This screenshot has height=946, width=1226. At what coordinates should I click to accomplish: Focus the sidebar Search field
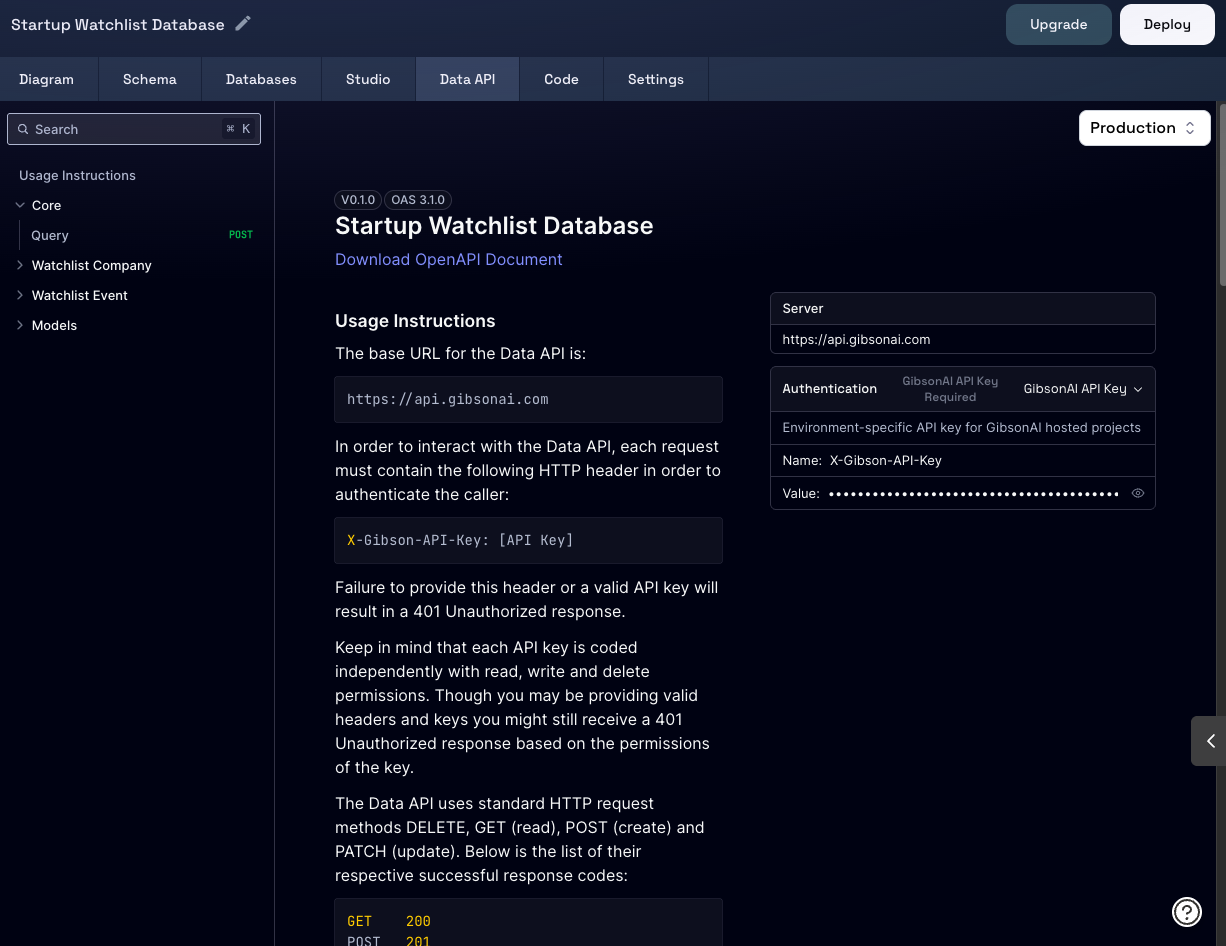click(x=134, y=129)
